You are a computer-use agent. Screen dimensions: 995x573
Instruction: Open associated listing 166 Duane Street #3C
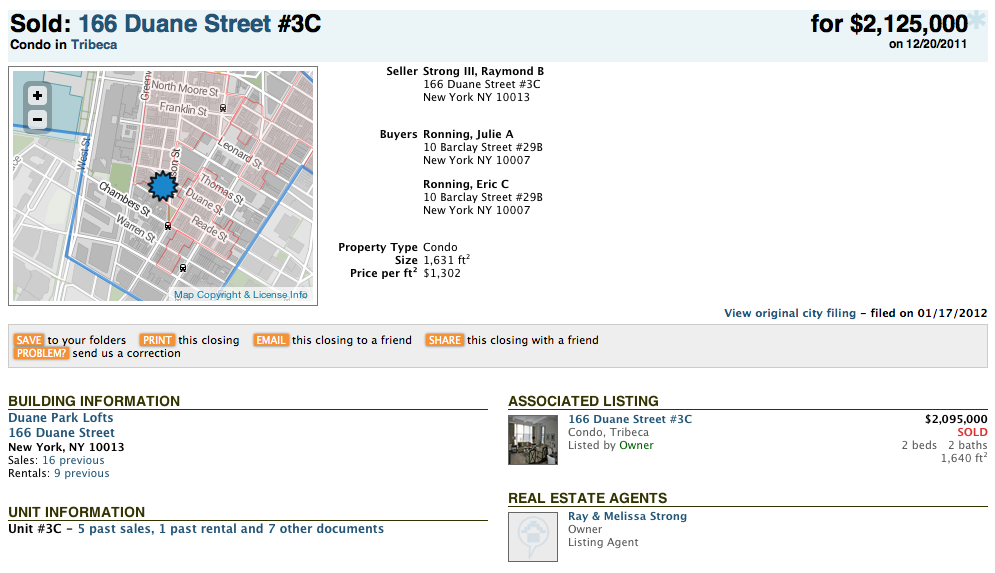[x=630, y=419]
